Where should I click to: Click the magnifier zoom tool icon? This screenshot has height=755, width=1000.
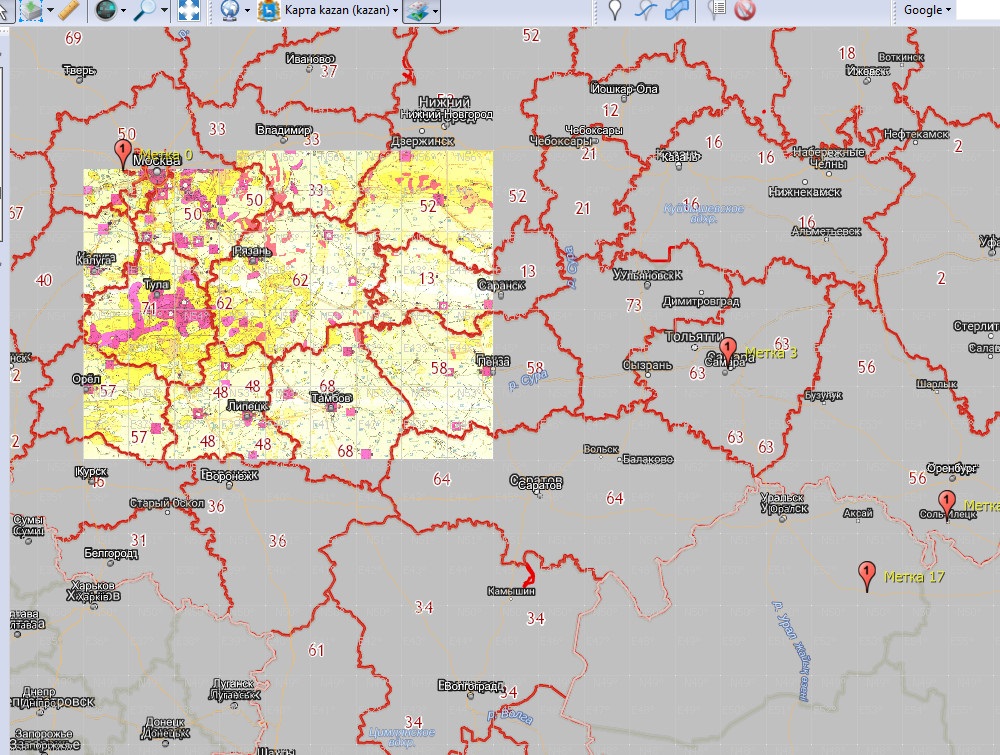pos(146,11)
